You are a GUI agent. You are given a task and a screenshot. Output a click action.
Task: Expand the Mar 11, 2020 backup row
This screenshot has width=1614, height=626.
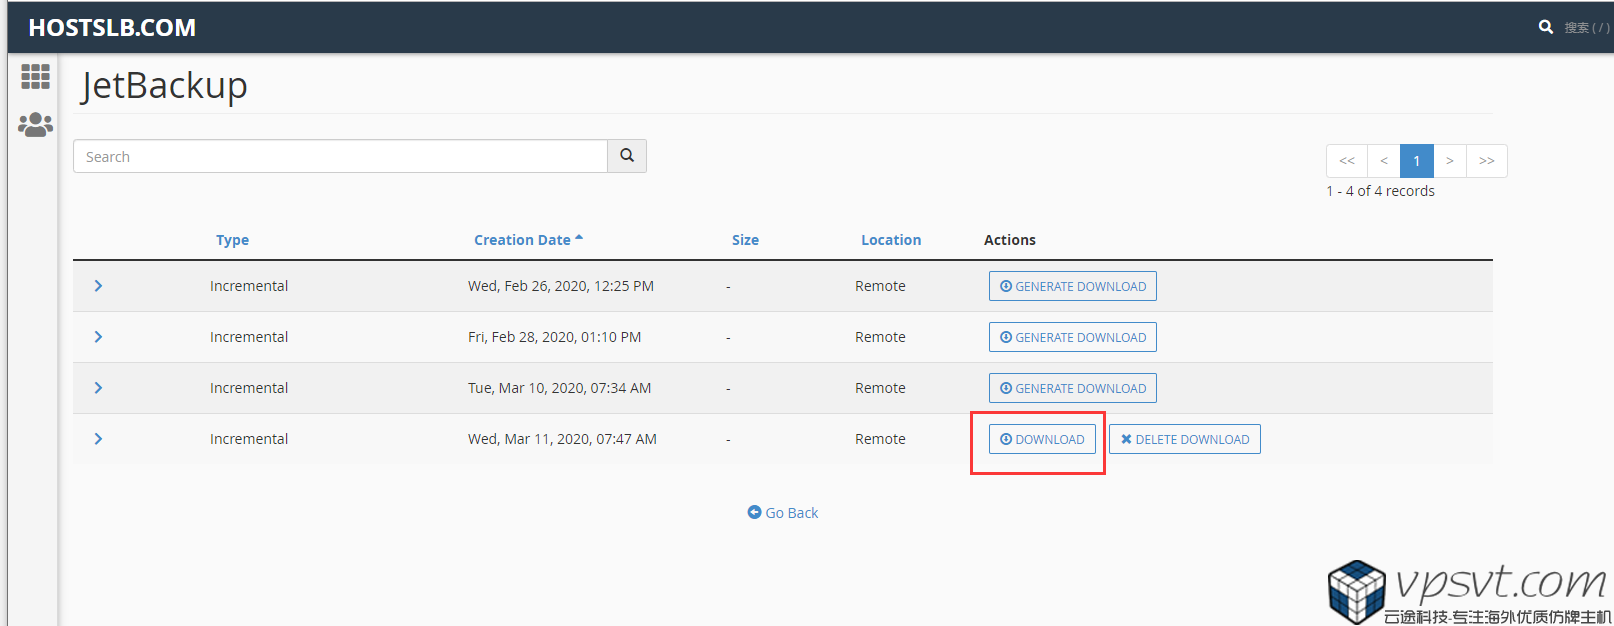[98, 439]
